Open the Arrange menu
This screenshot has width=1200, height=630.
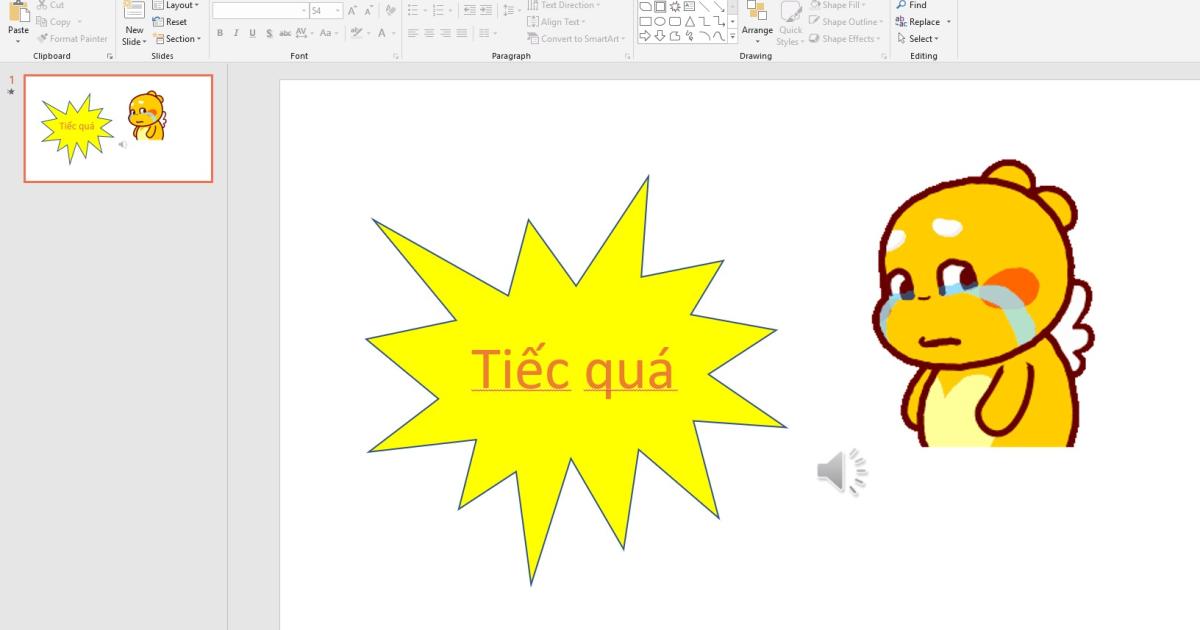[757, 23]
